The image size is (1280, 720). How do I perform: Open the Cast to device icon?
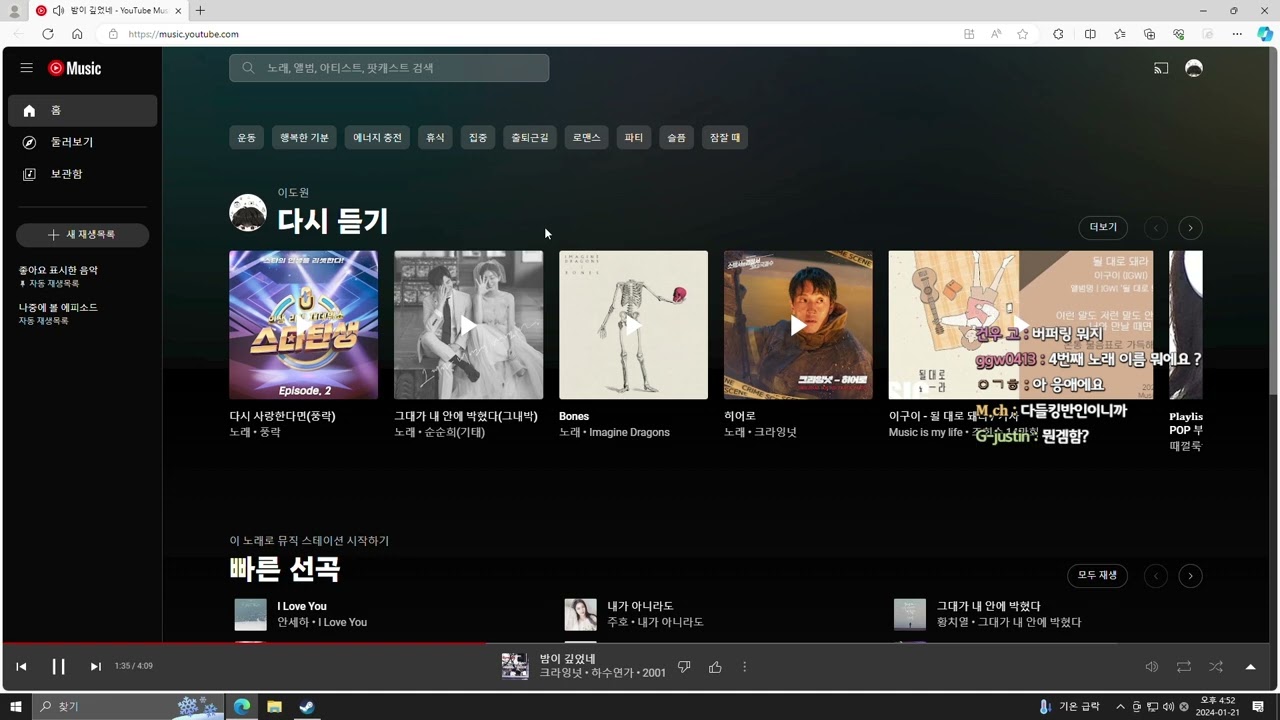click(1161, 68)
